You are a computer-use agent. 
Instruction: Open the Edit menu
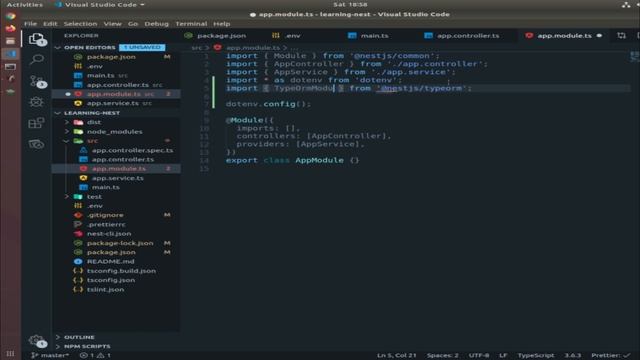[50, 24]
